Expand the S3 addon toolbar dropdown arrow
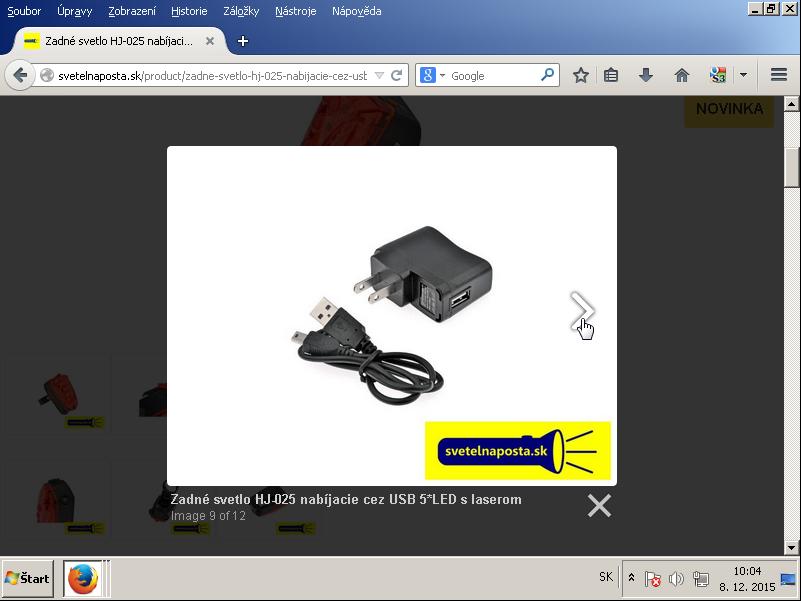Screen dimensions: 801x601 tap(743, 76)
